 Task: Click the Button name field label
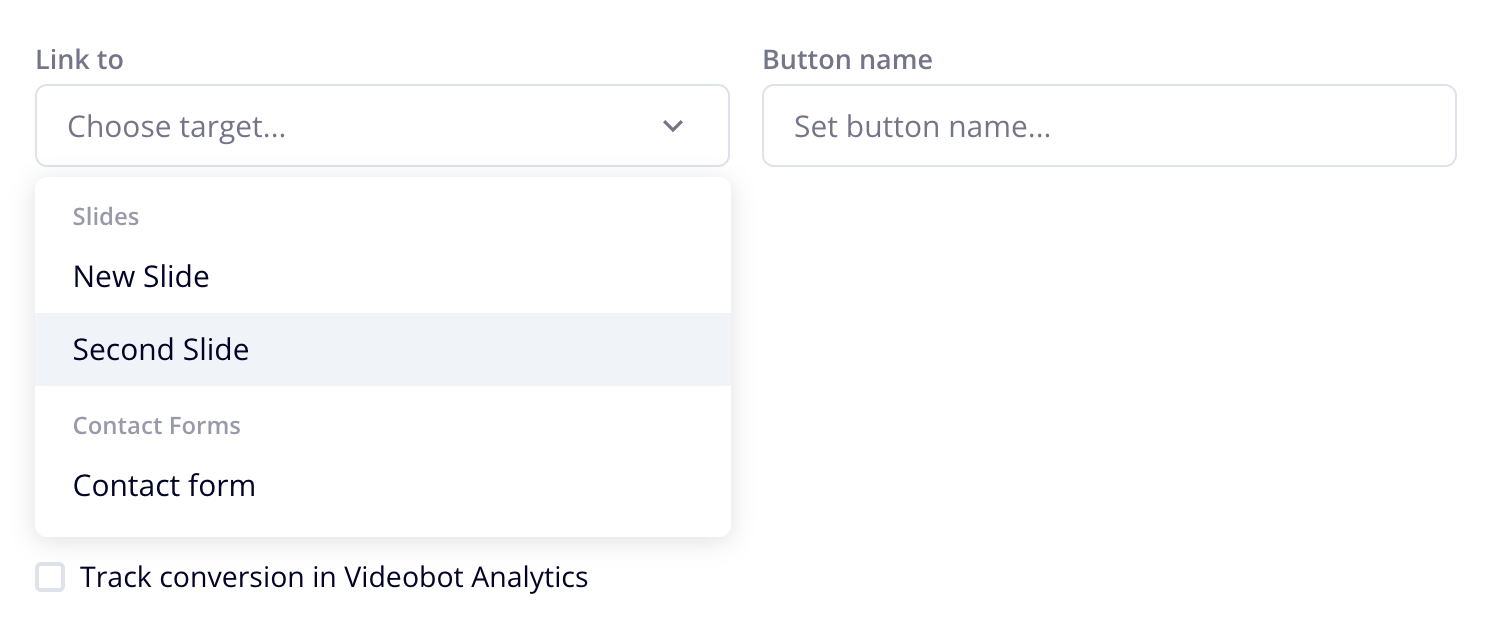847,60
